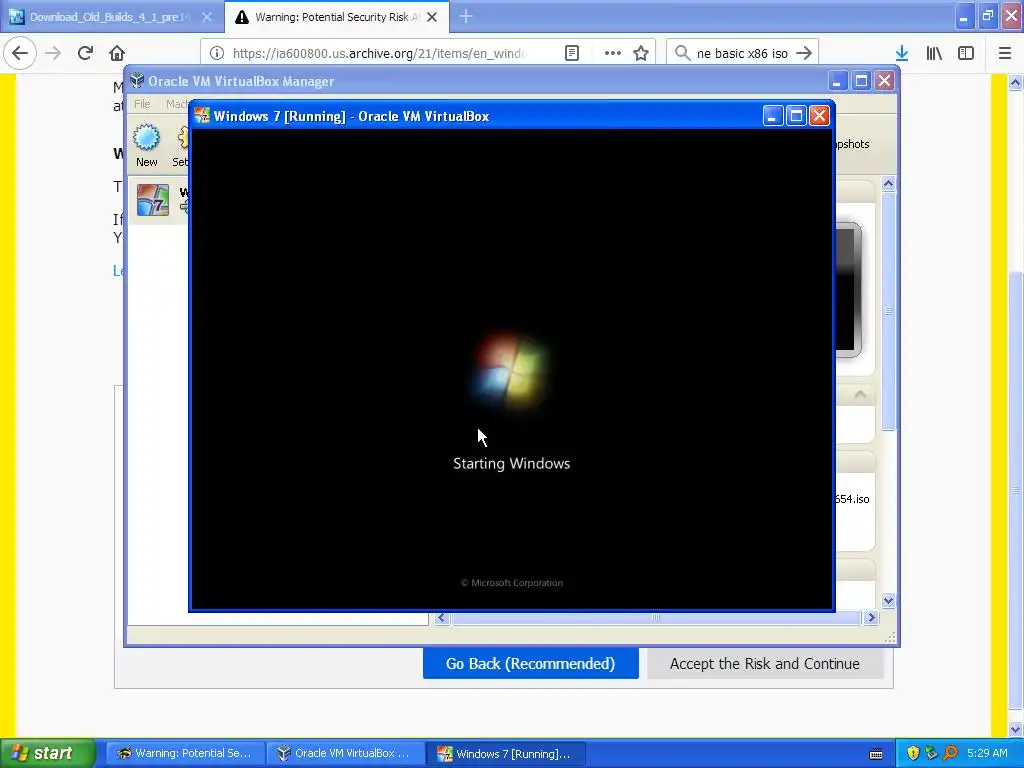Minimize the Windows 7 [Running] VM window
The height and width of the screenshot is (768, 1024).
(x=773, y=116)
